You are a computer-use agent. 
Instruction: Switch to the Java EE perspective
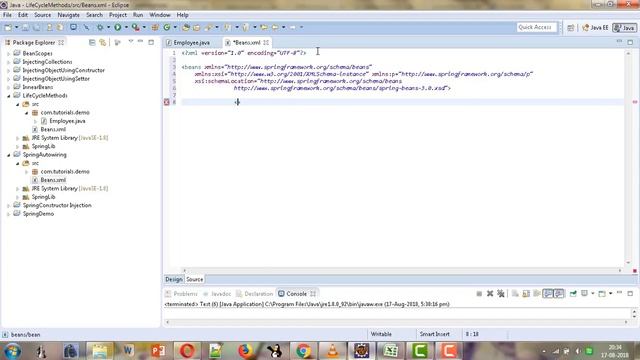tap(595, 28)
